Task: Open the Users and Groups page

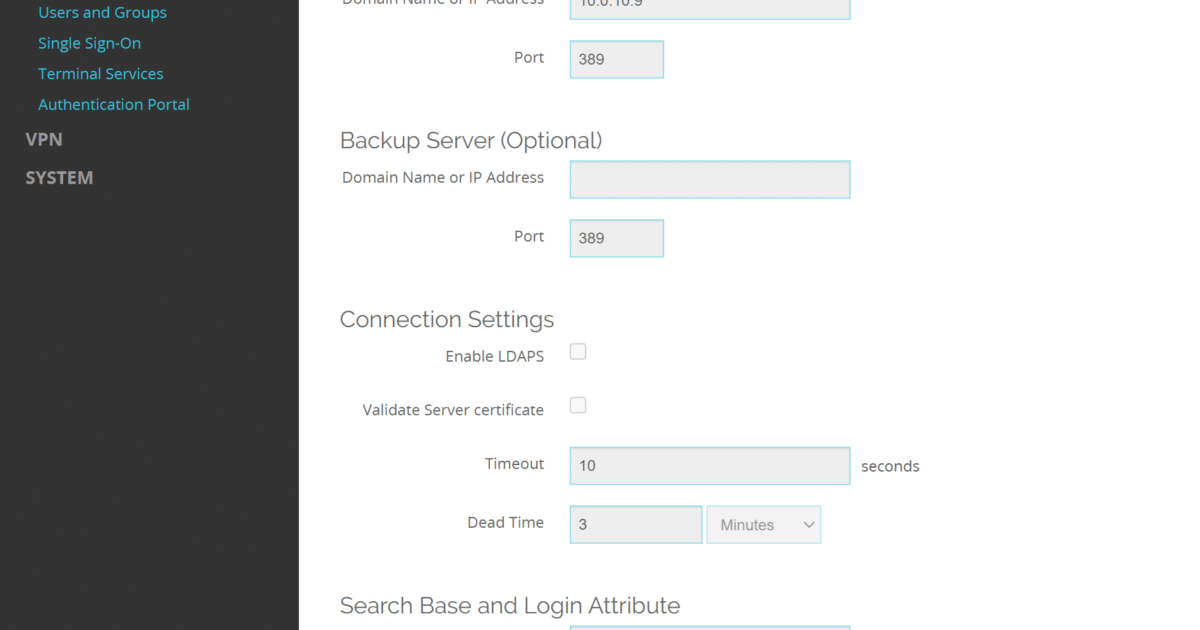Action: click(x=102, y=13)
